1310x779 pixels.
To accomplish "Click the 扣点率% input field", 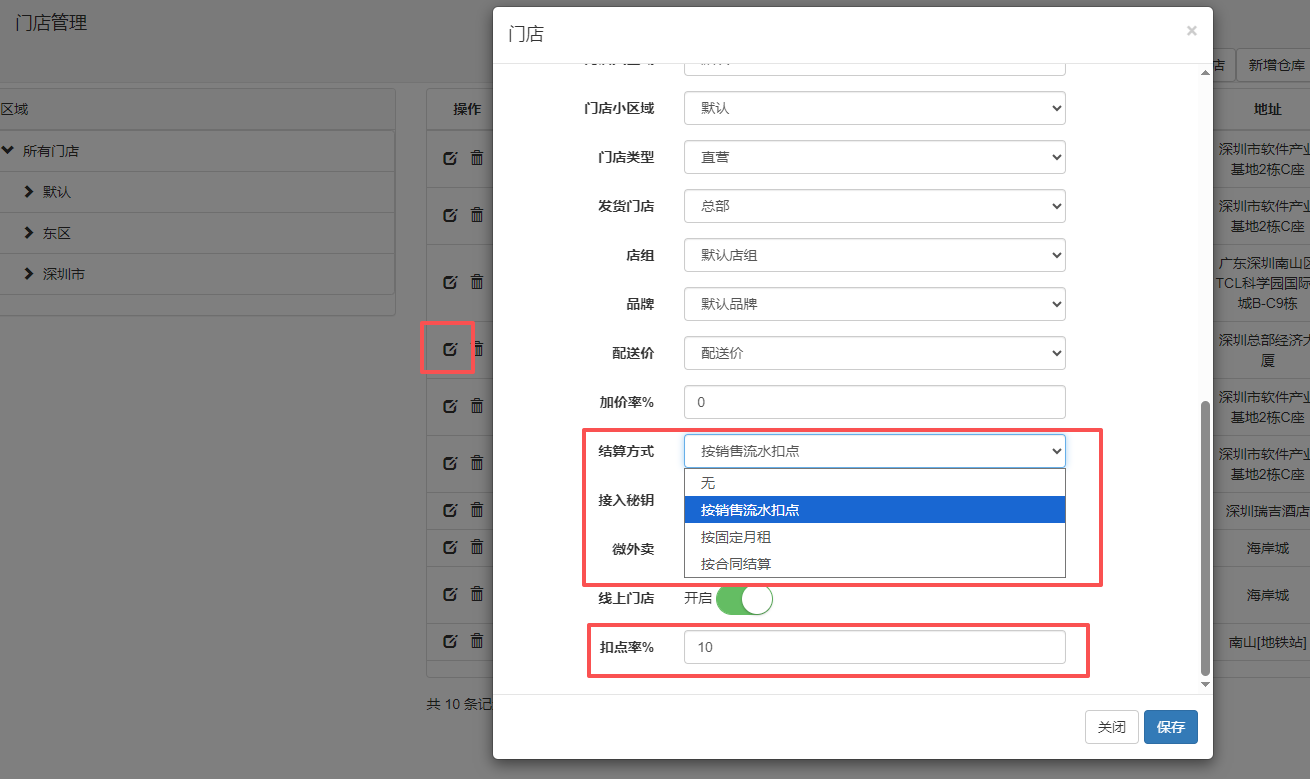I will point(874,647).
